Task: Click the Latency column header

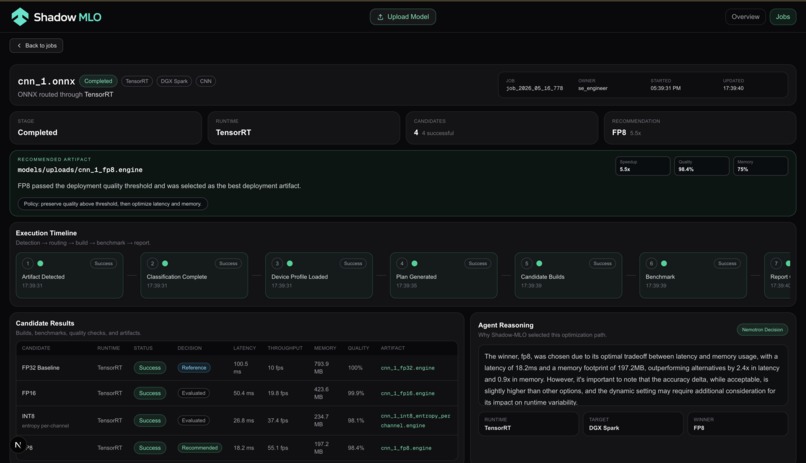Action: pyautogui.click(x=245, y=348)
